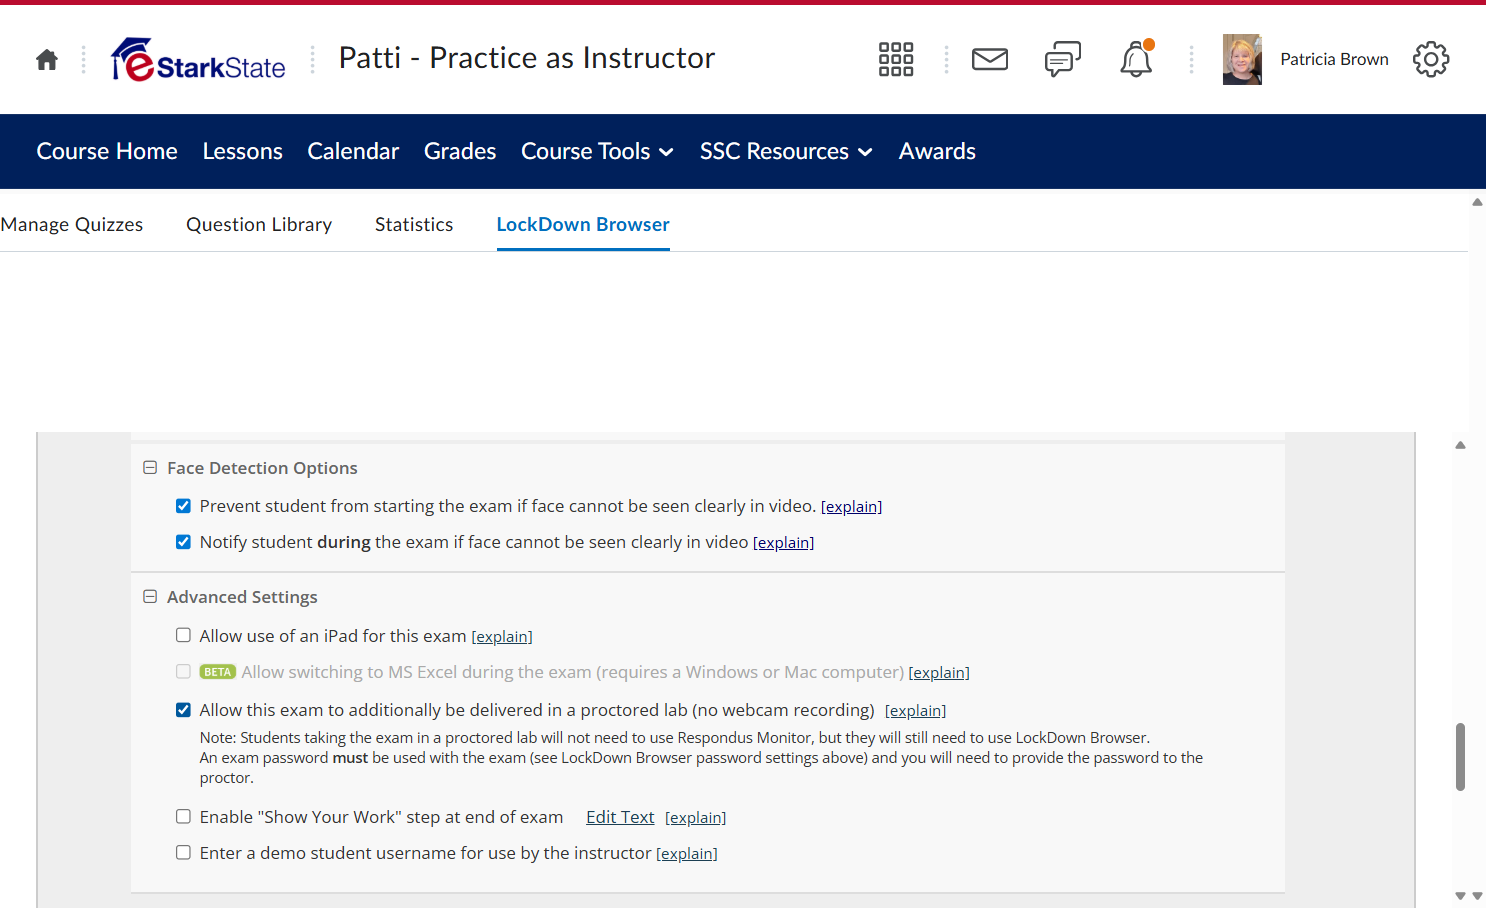Click the inner settings panel scrollbar thumb
The width and height of the screenshot is (1486, 909).
[1460, 757]
